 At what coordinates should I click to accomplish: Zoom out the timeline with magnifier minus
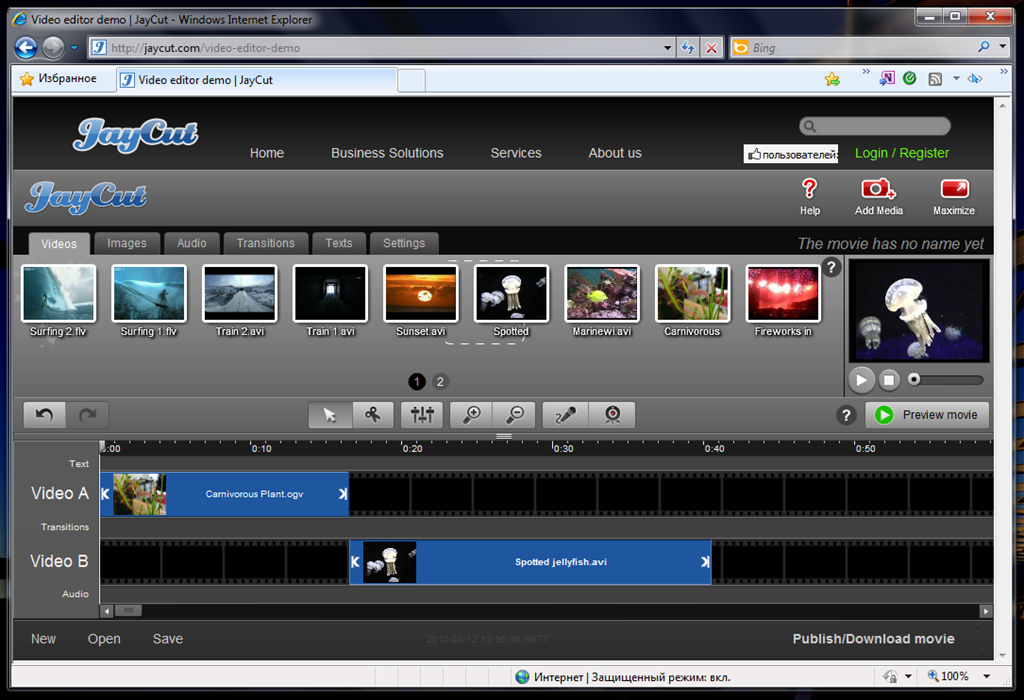point(515,415)
